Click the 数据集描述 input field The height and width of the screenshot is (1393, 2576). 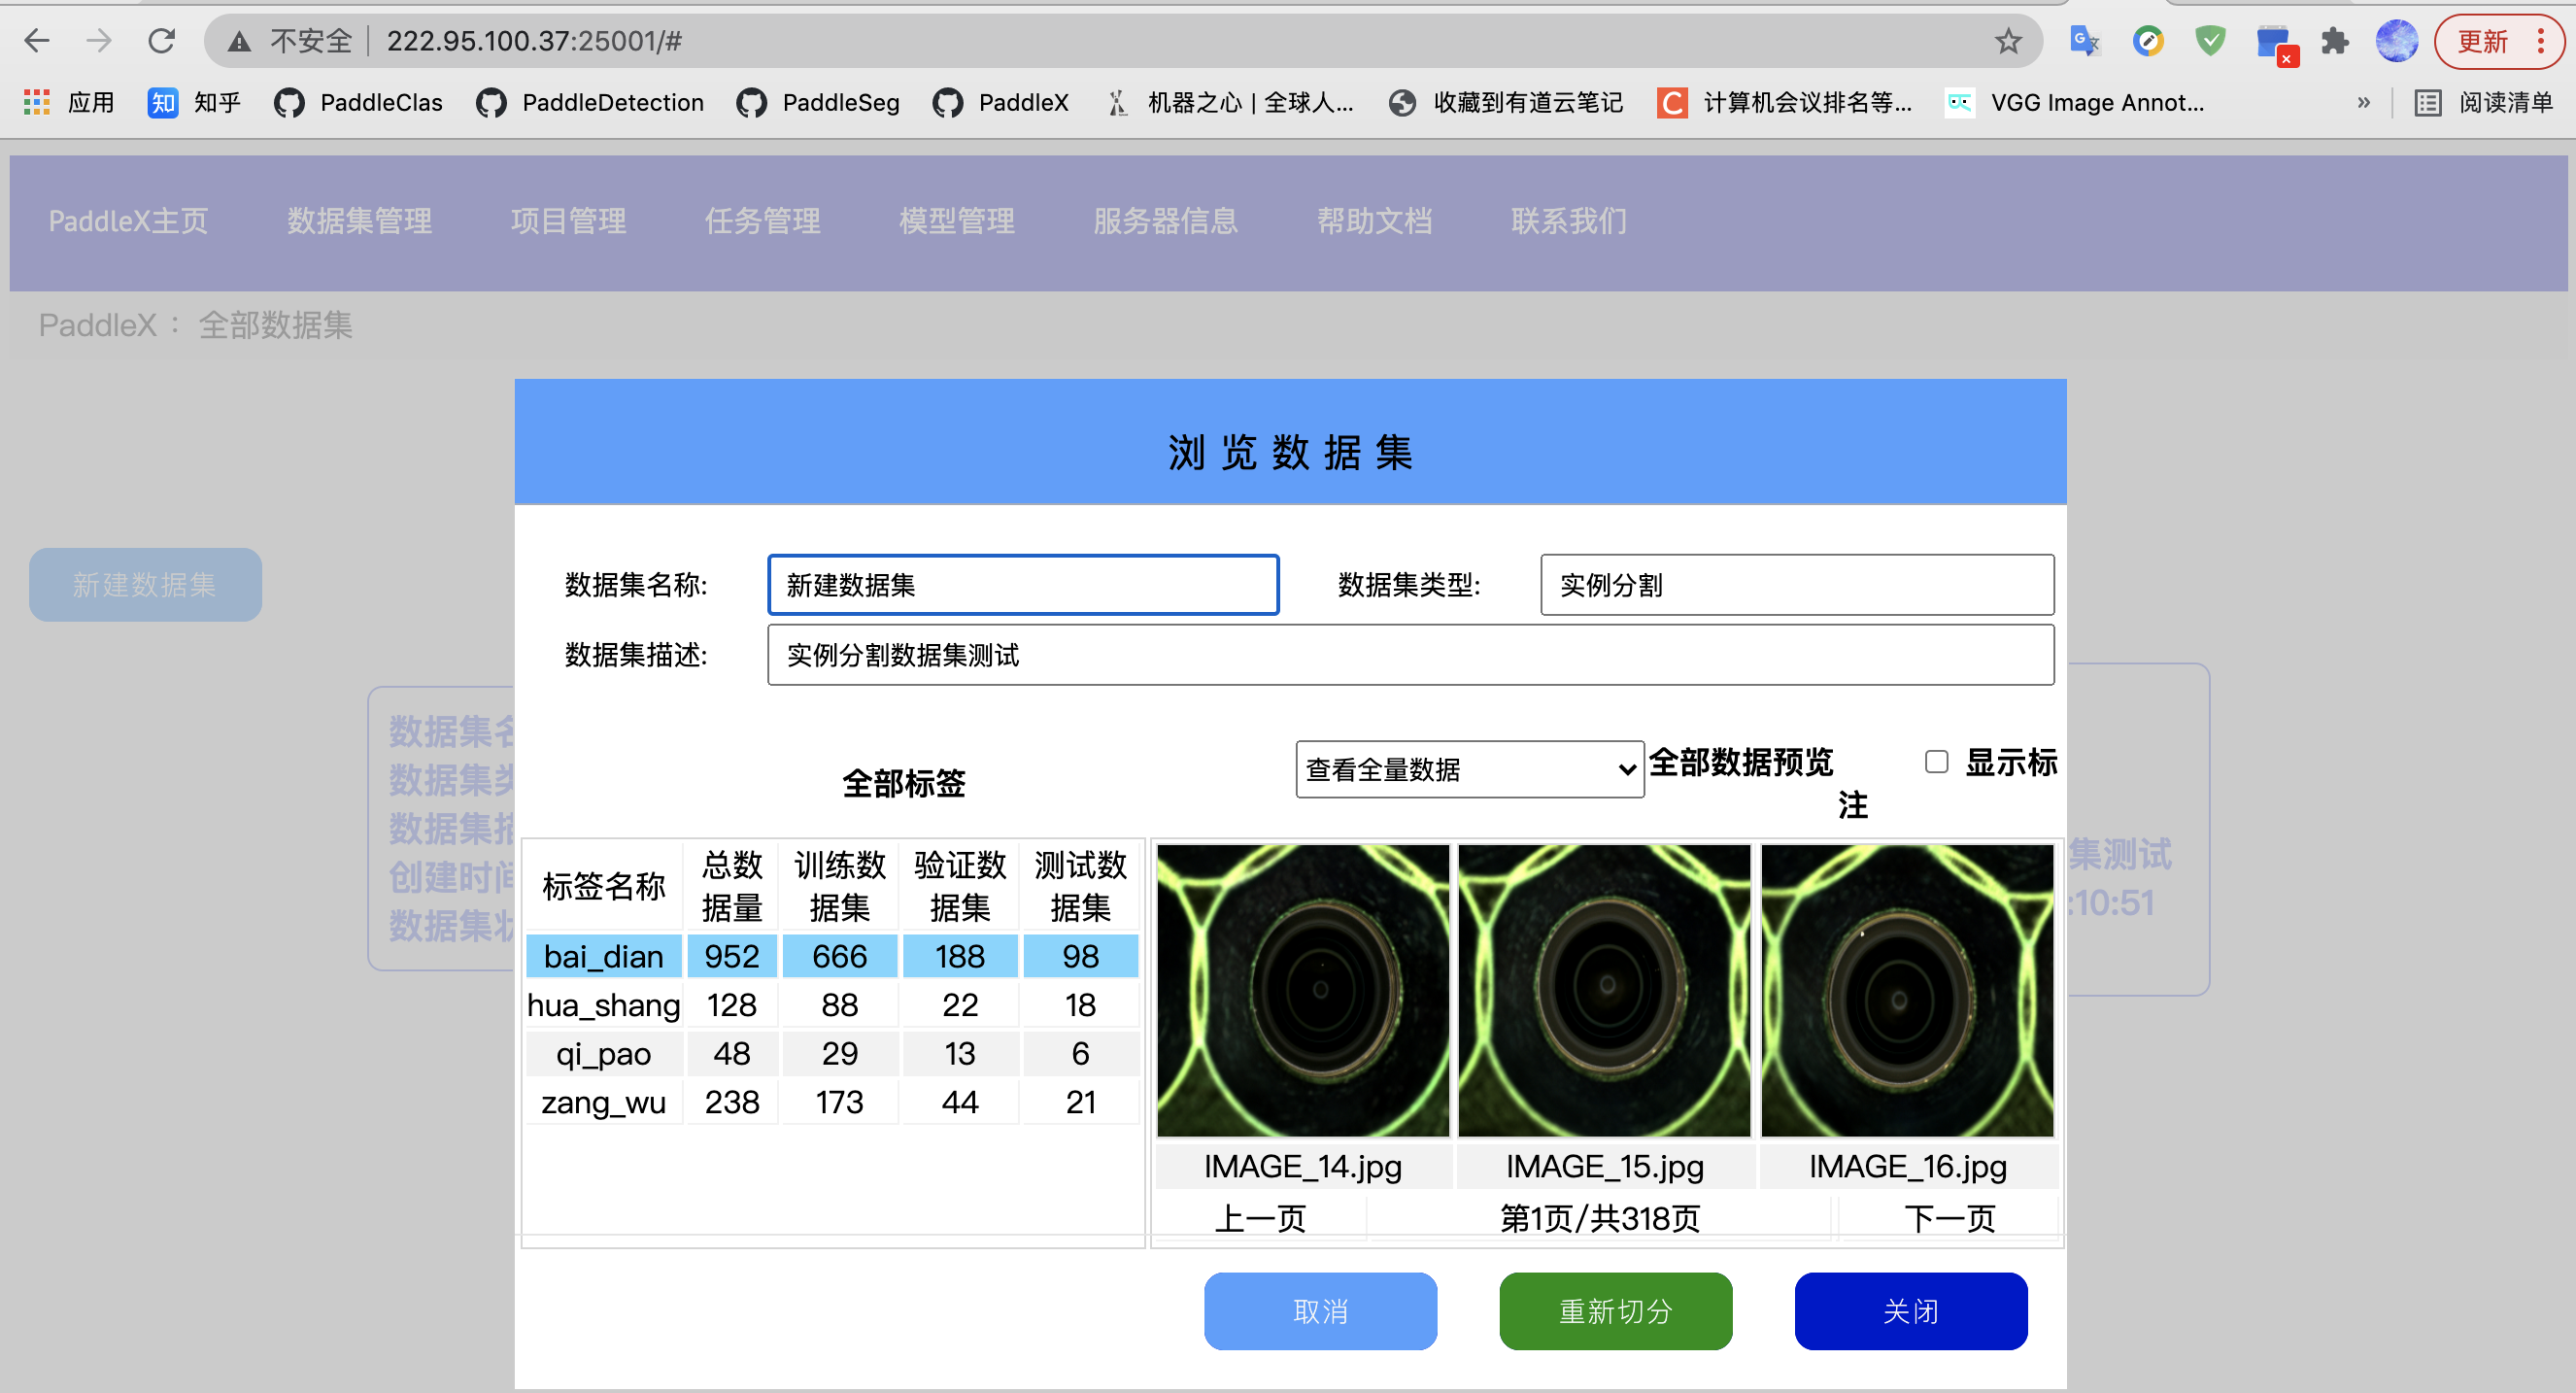click(x=1410, y=655)
